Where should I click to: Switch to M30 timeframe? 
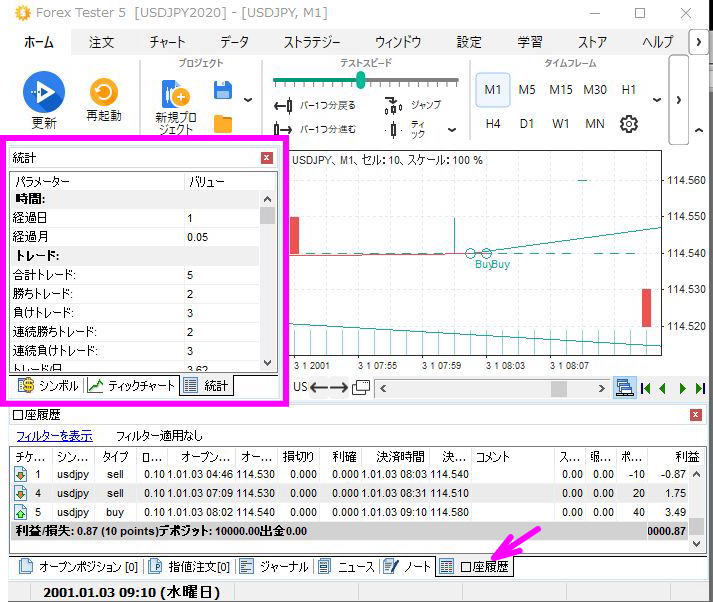pos(595,90)
